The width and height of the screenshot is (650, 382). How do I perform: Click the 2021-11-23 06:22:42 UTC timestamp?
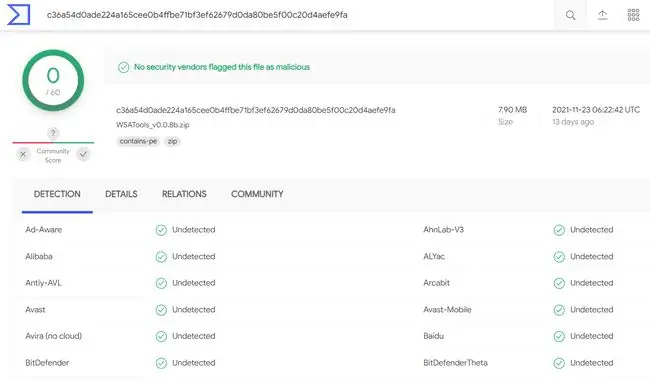596,110
